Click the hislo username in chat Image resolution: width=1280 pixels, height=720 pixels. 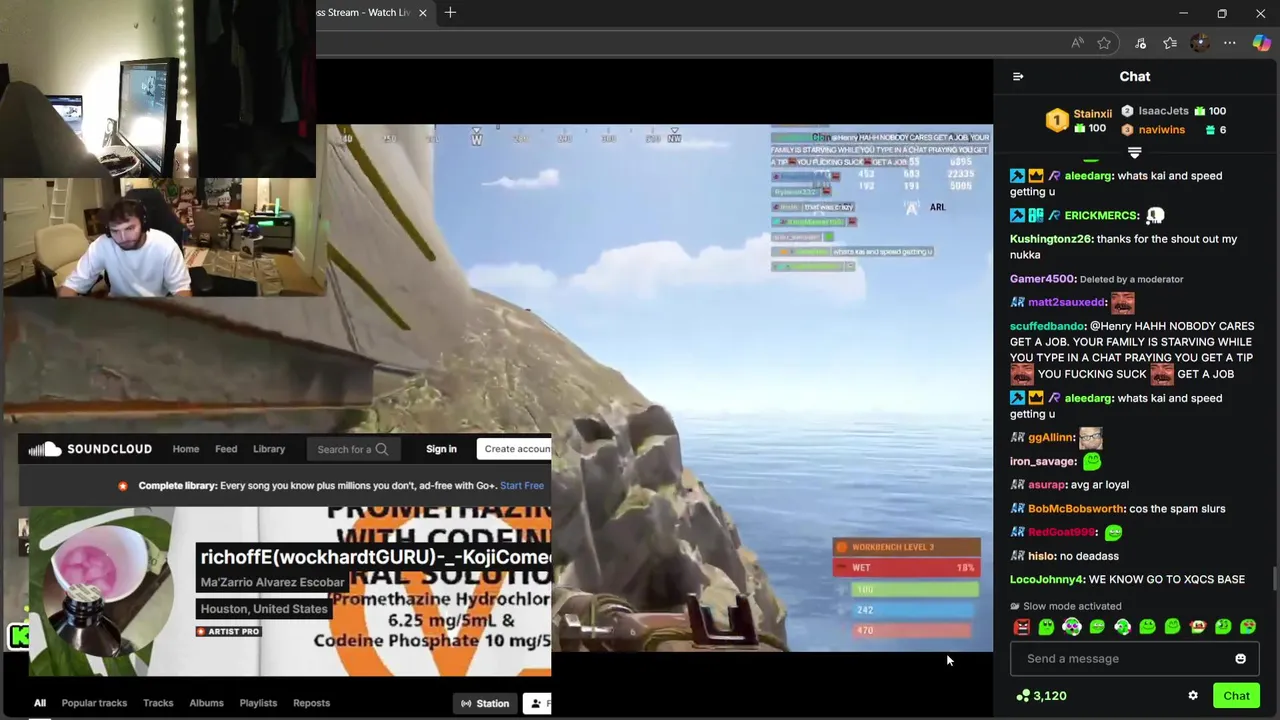click(x=1041, y=556)
